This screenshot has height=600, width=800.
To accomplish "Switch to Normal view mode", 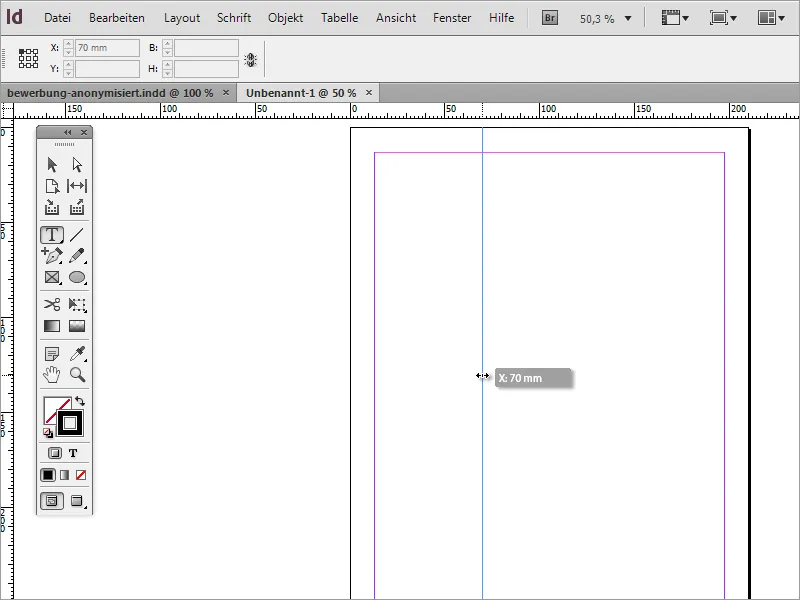I will pyautogui.click(x=52, y=501).
